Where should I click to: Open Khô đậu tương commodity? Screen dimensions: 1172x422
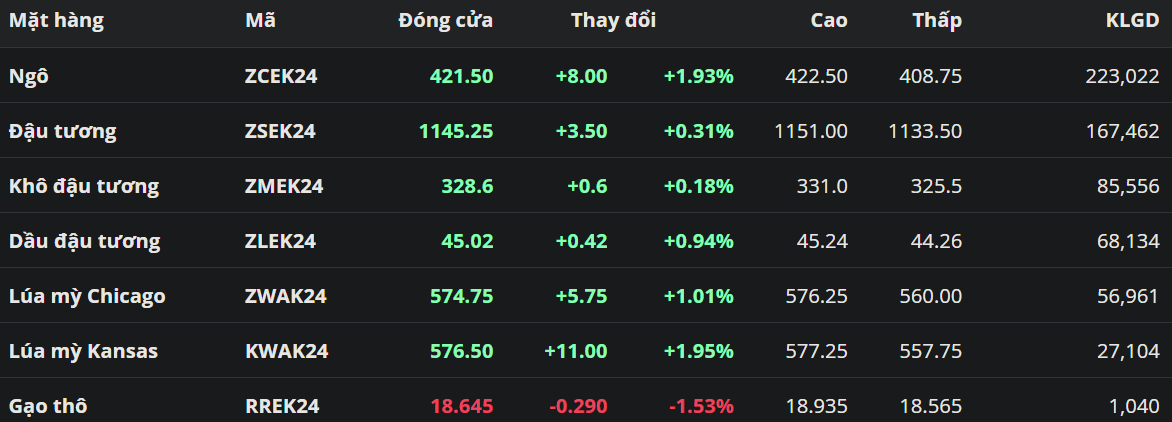click(x=84, y=186)
